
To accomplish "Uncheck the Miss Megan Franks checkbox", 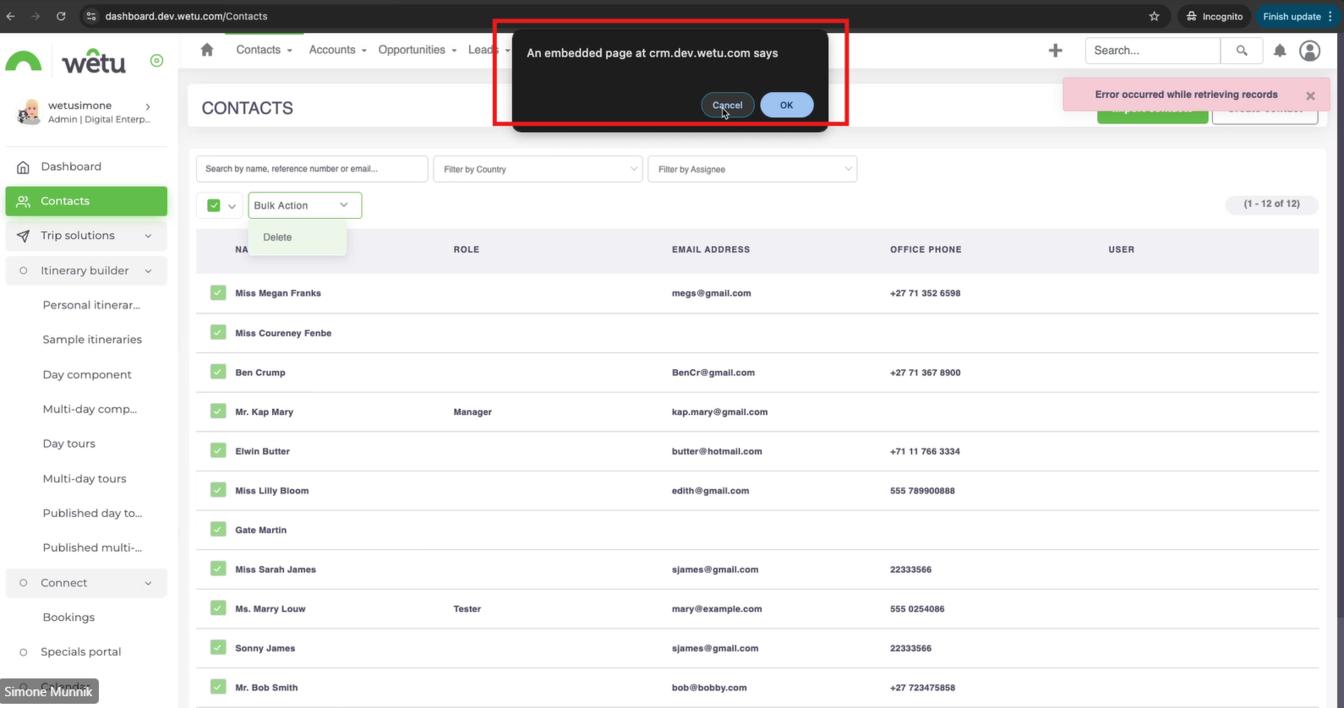I will point(218,293).
